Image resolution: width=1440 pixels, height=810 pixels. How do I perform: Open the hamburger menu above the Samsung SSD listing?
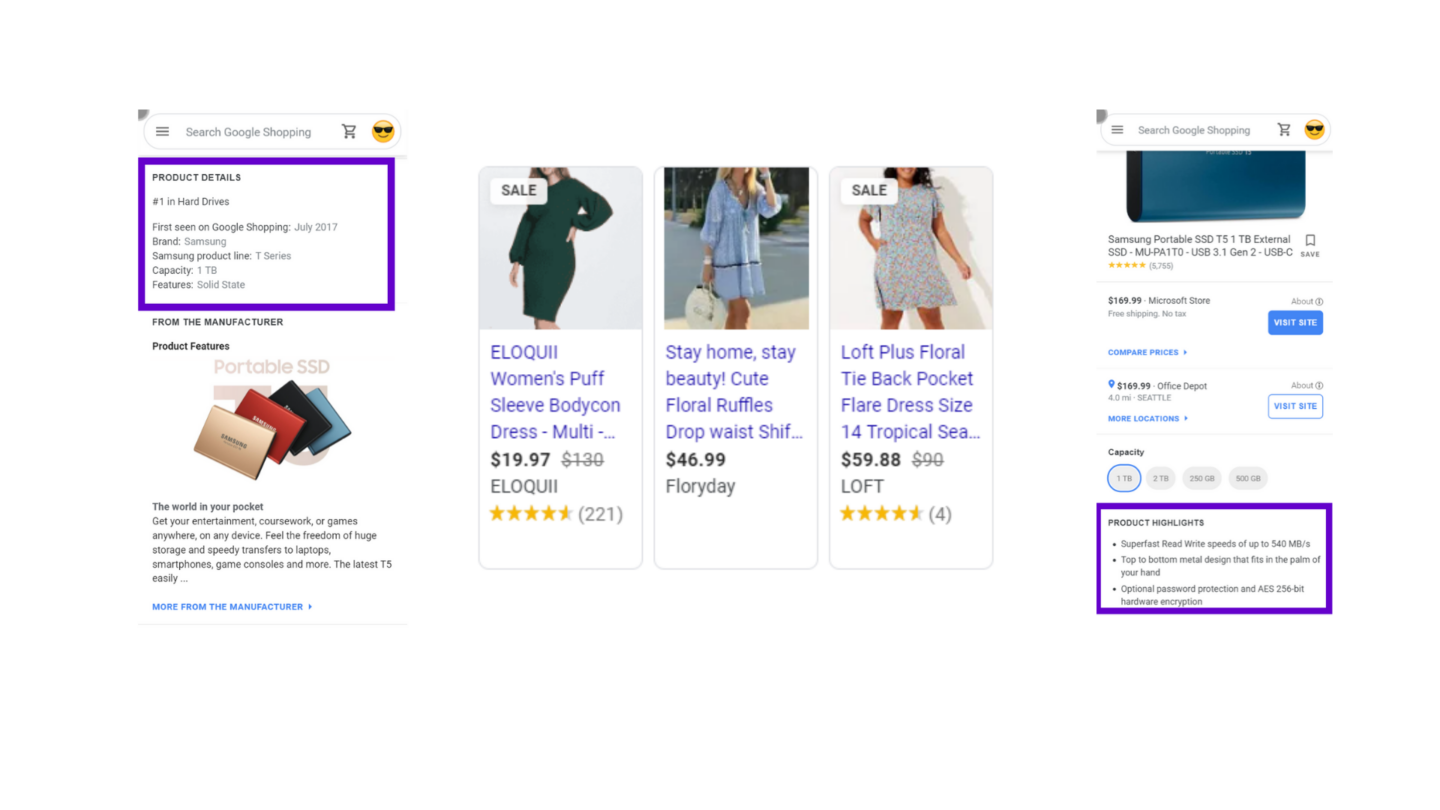tap(1117, 130)
